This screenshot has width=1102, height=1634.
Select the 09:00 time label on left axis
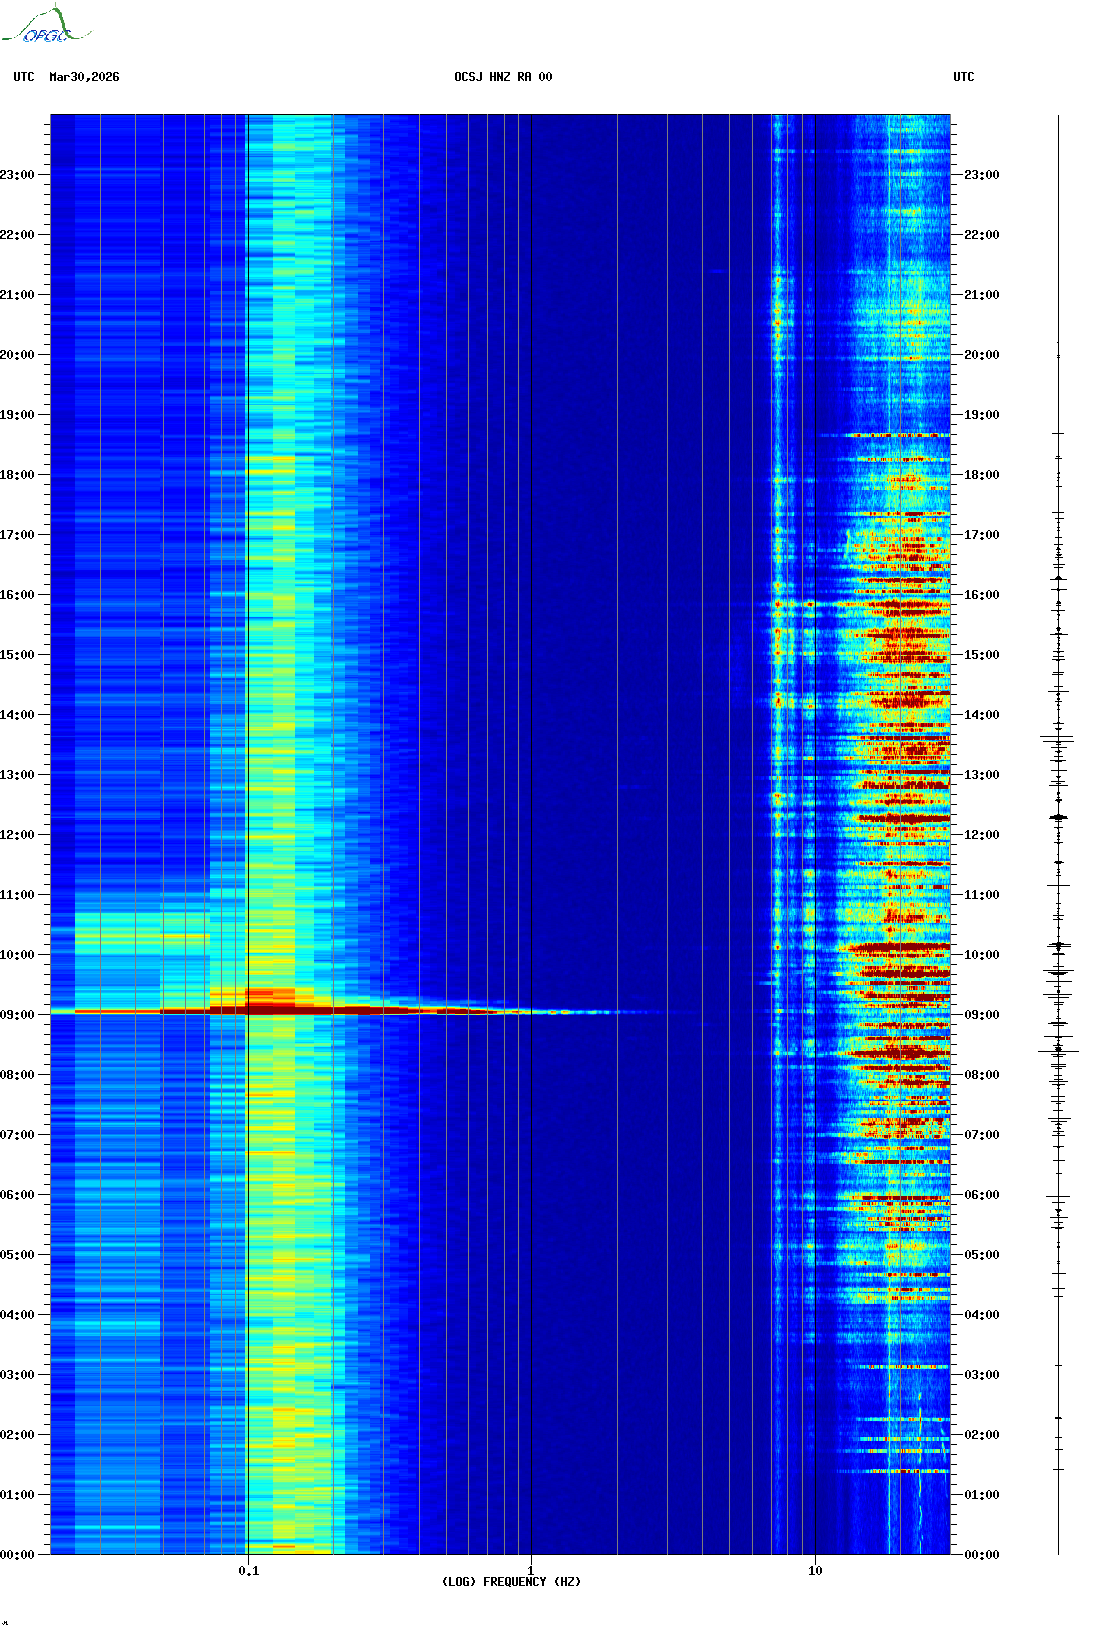click(17, 1014)
